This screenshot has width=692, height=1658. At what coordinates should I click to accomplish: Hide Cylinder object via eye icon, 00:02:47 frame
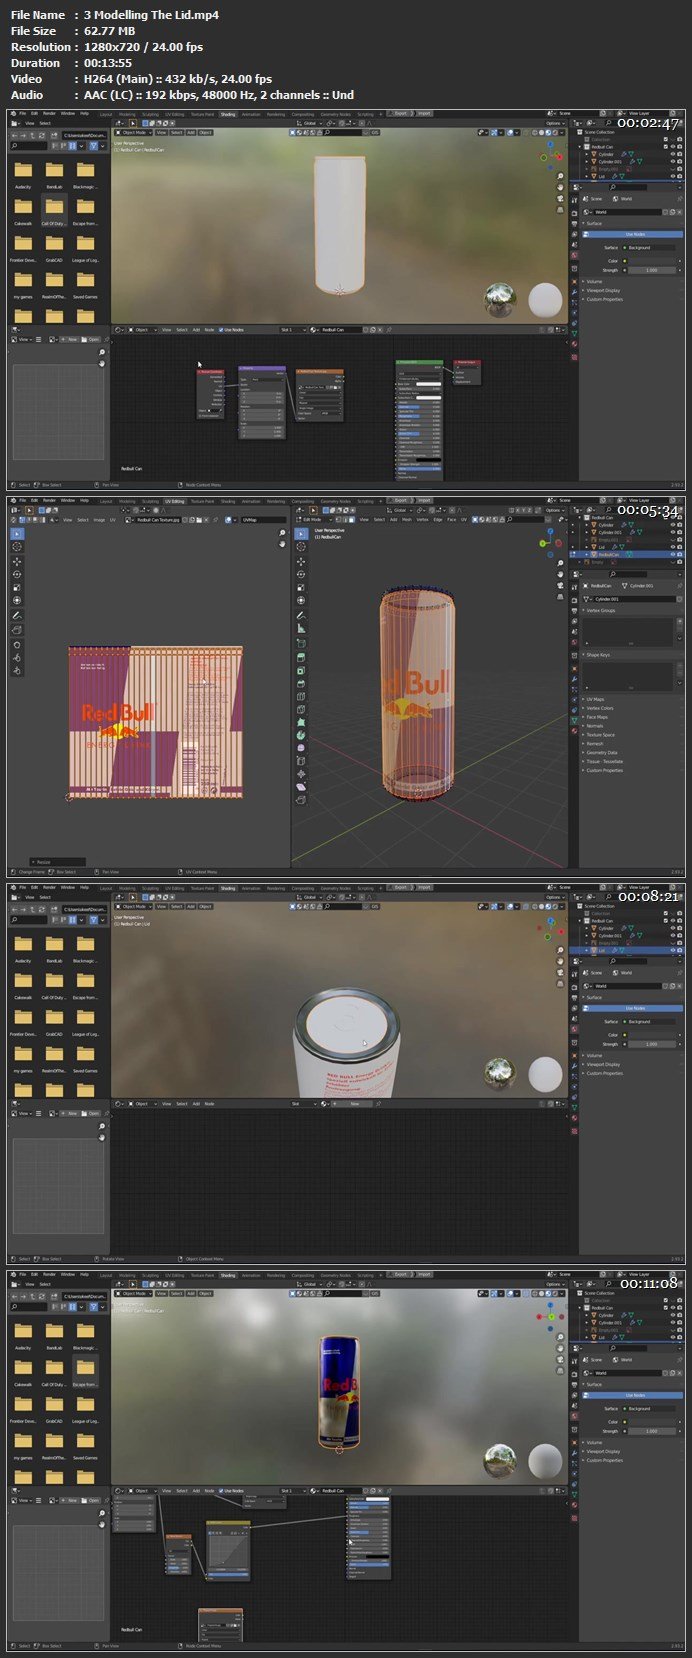coord(673,154)
